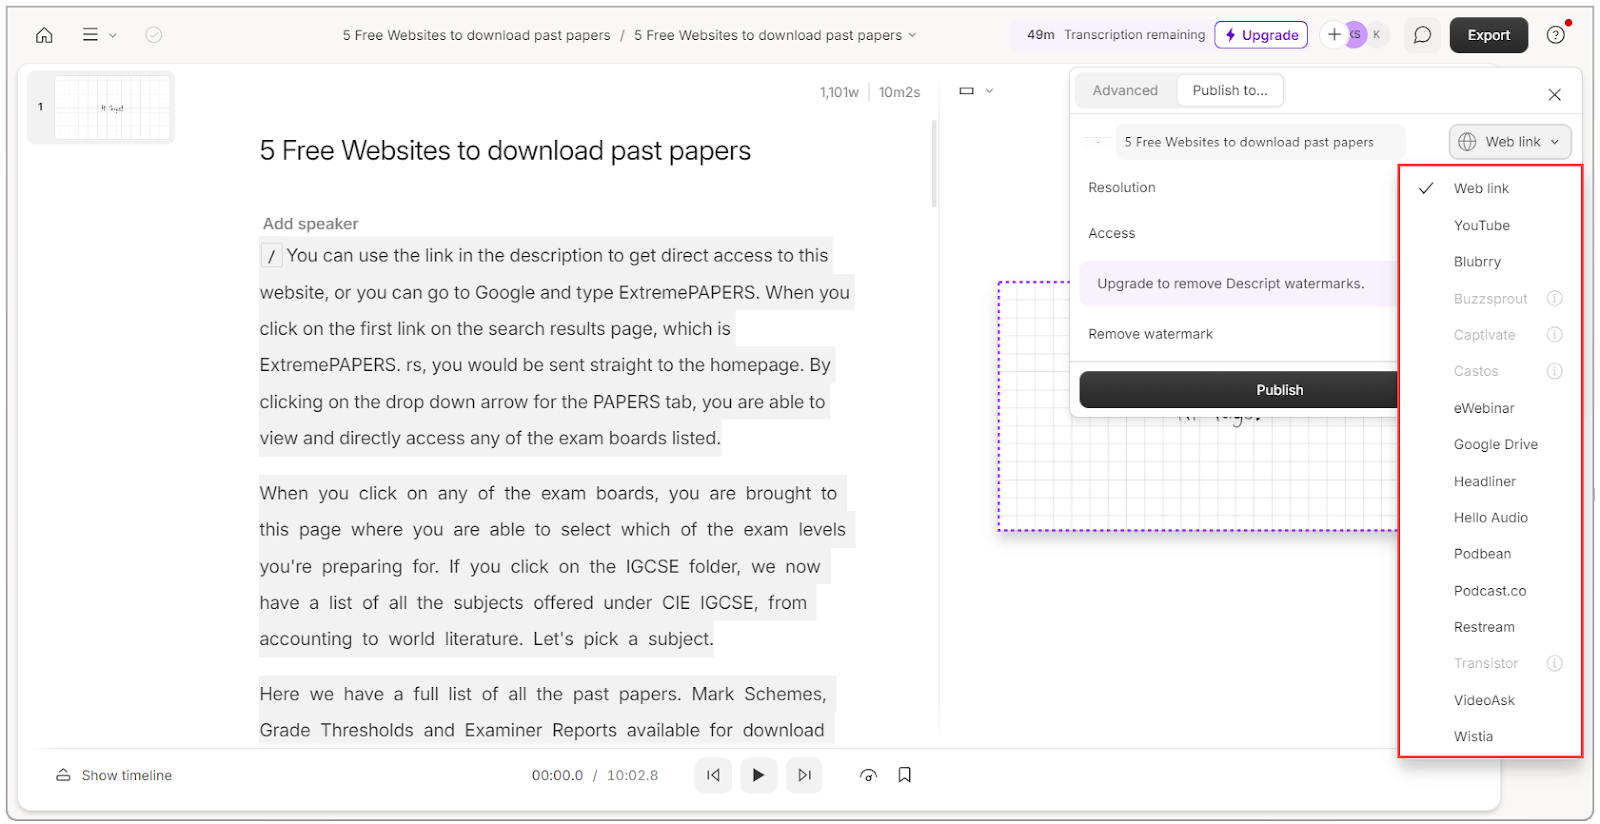Click the project name in breadcrumb

[x=476, y=35]
